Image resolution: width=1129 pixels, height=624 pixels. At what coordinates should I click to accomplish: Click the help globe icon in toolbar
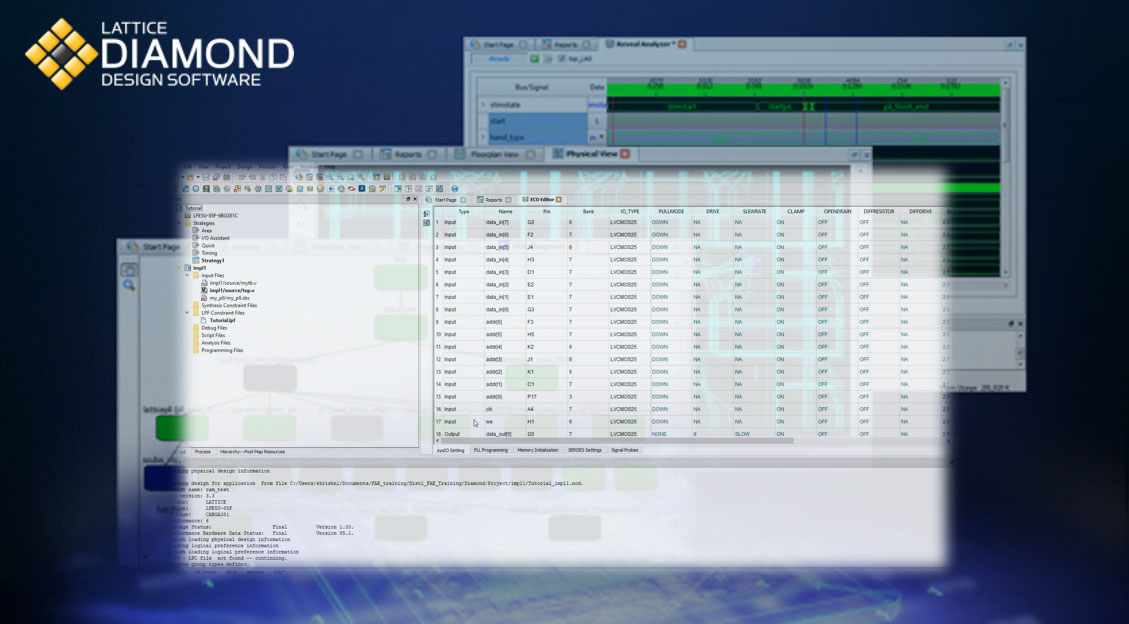point(455,188)
